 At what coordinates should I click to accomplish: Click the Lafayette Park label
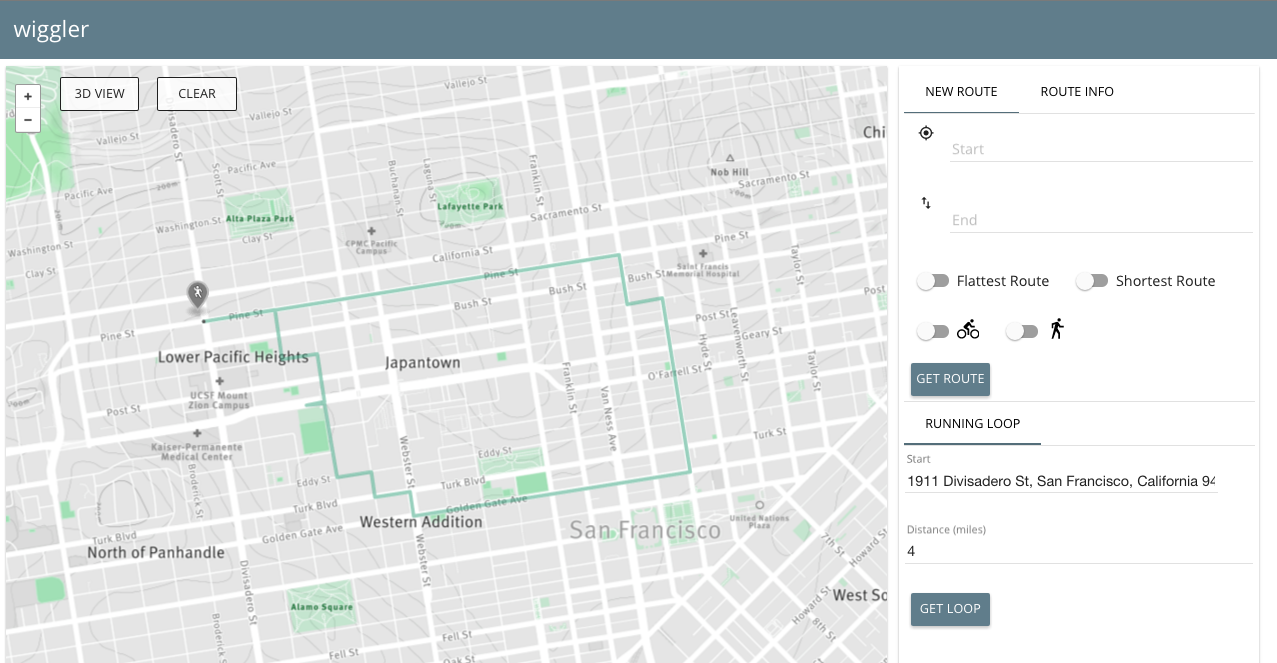(470, 207)
